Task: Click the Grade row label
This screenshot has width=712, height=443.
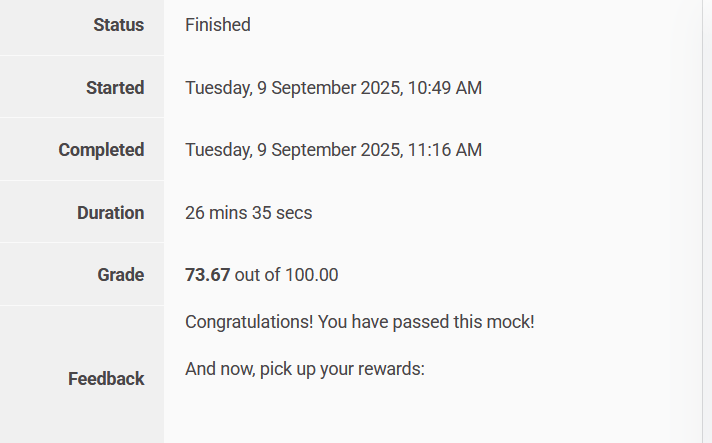Action: [x=120, y=275]
